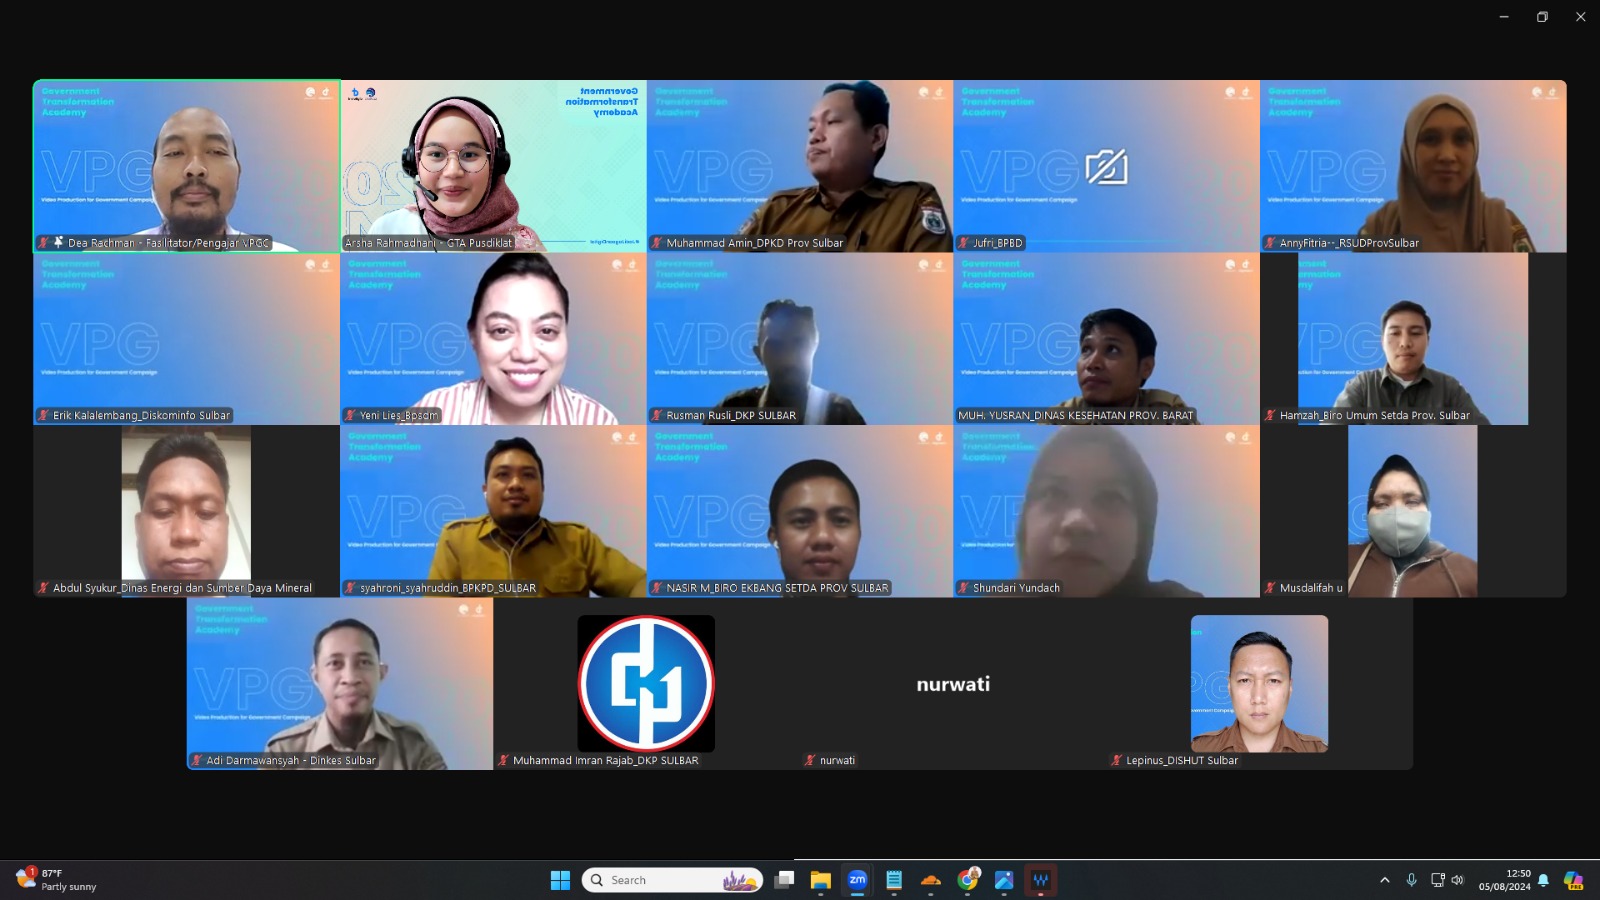Open the Windows Start menu
The width and height of the screenshot is (1600, 900).
[560, 880]
